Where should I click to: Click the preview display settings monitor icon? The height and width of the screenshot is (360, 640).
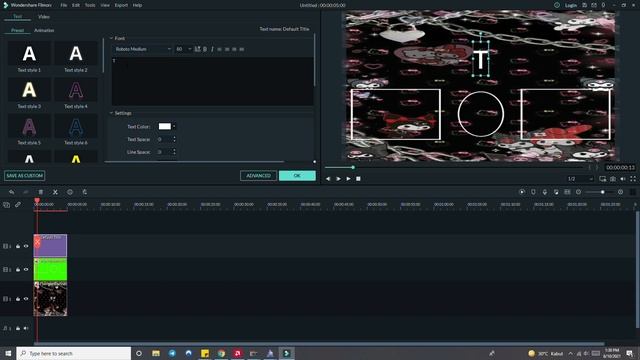point(602,179)
